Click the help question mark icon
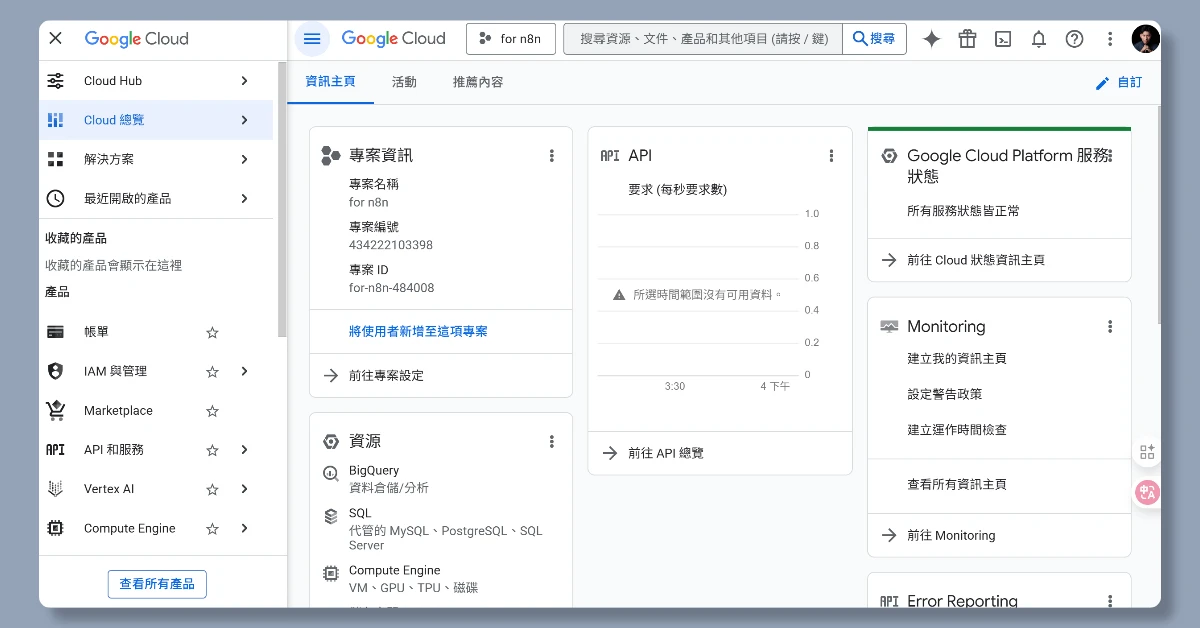 1074,39
